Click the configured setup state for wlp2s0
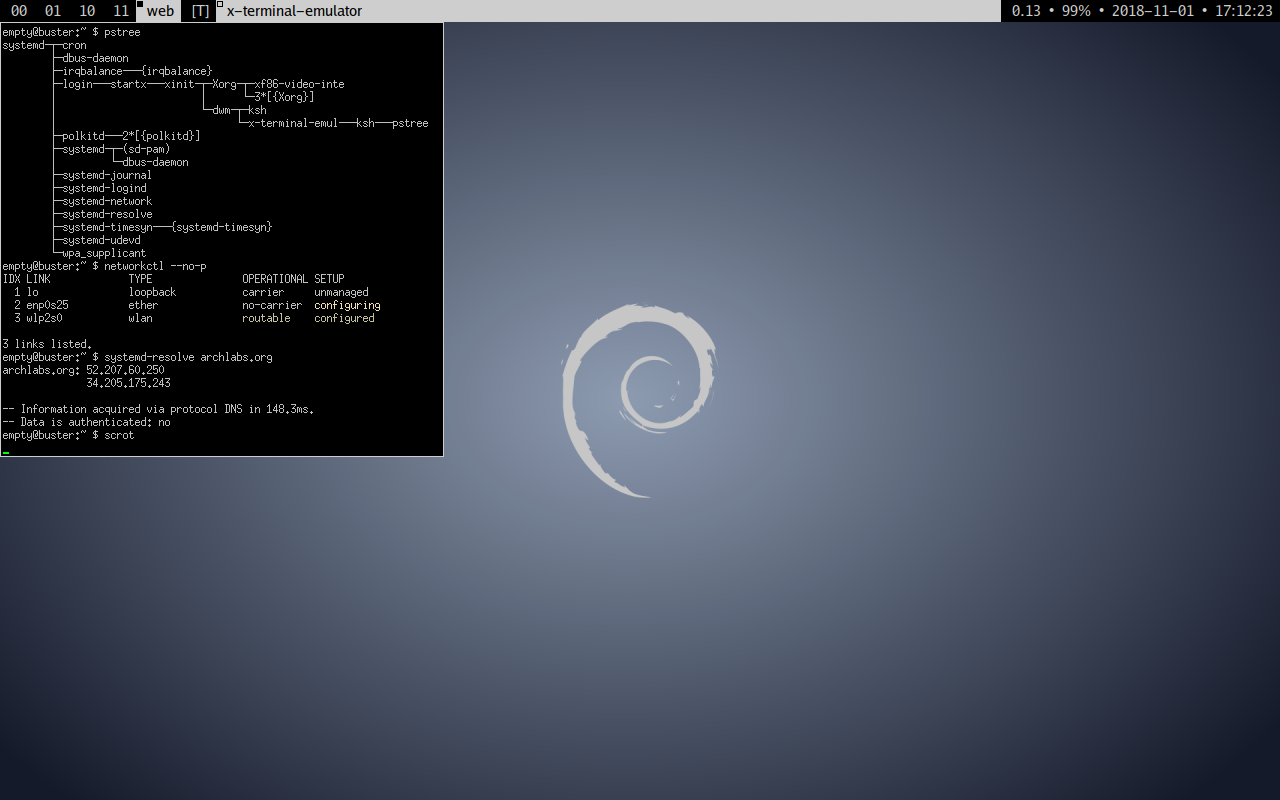The width and height of the screenshot is (1280, 800). click(344, 318)
